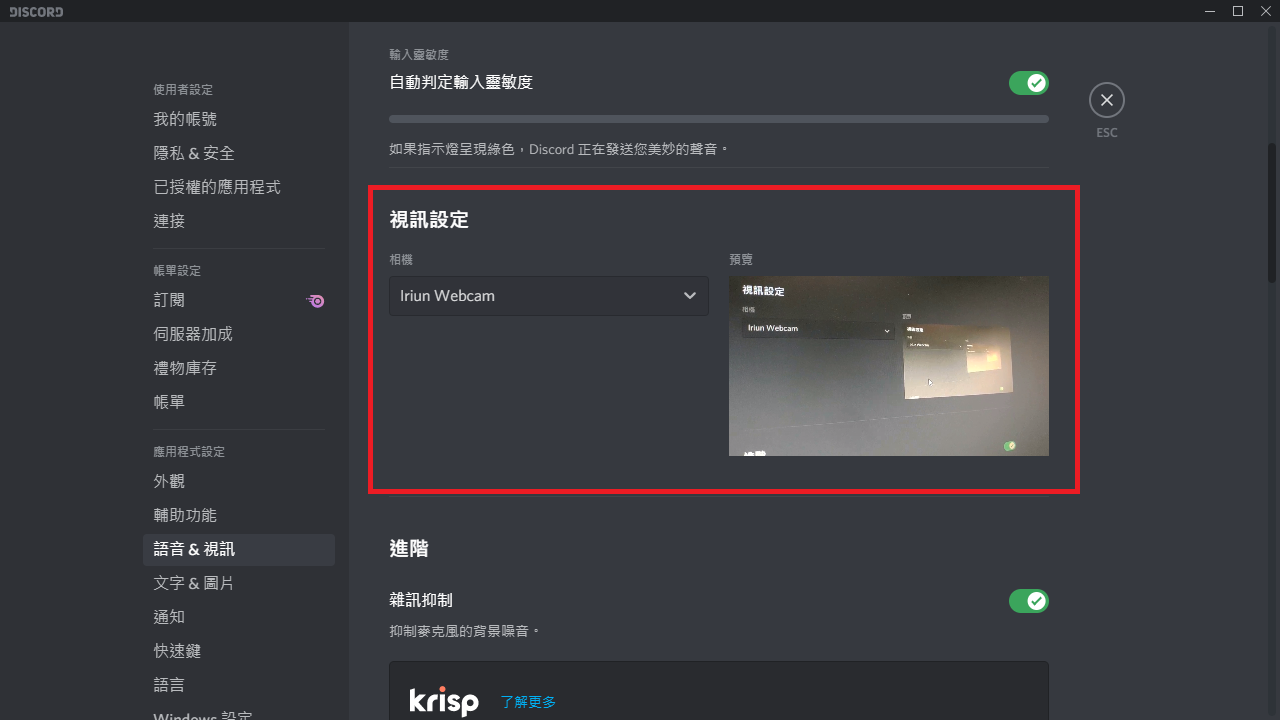This screenshot has height=720, width=1280.
Task: Select 訂閱 in the sidebar
Action: tap(238, 300)
